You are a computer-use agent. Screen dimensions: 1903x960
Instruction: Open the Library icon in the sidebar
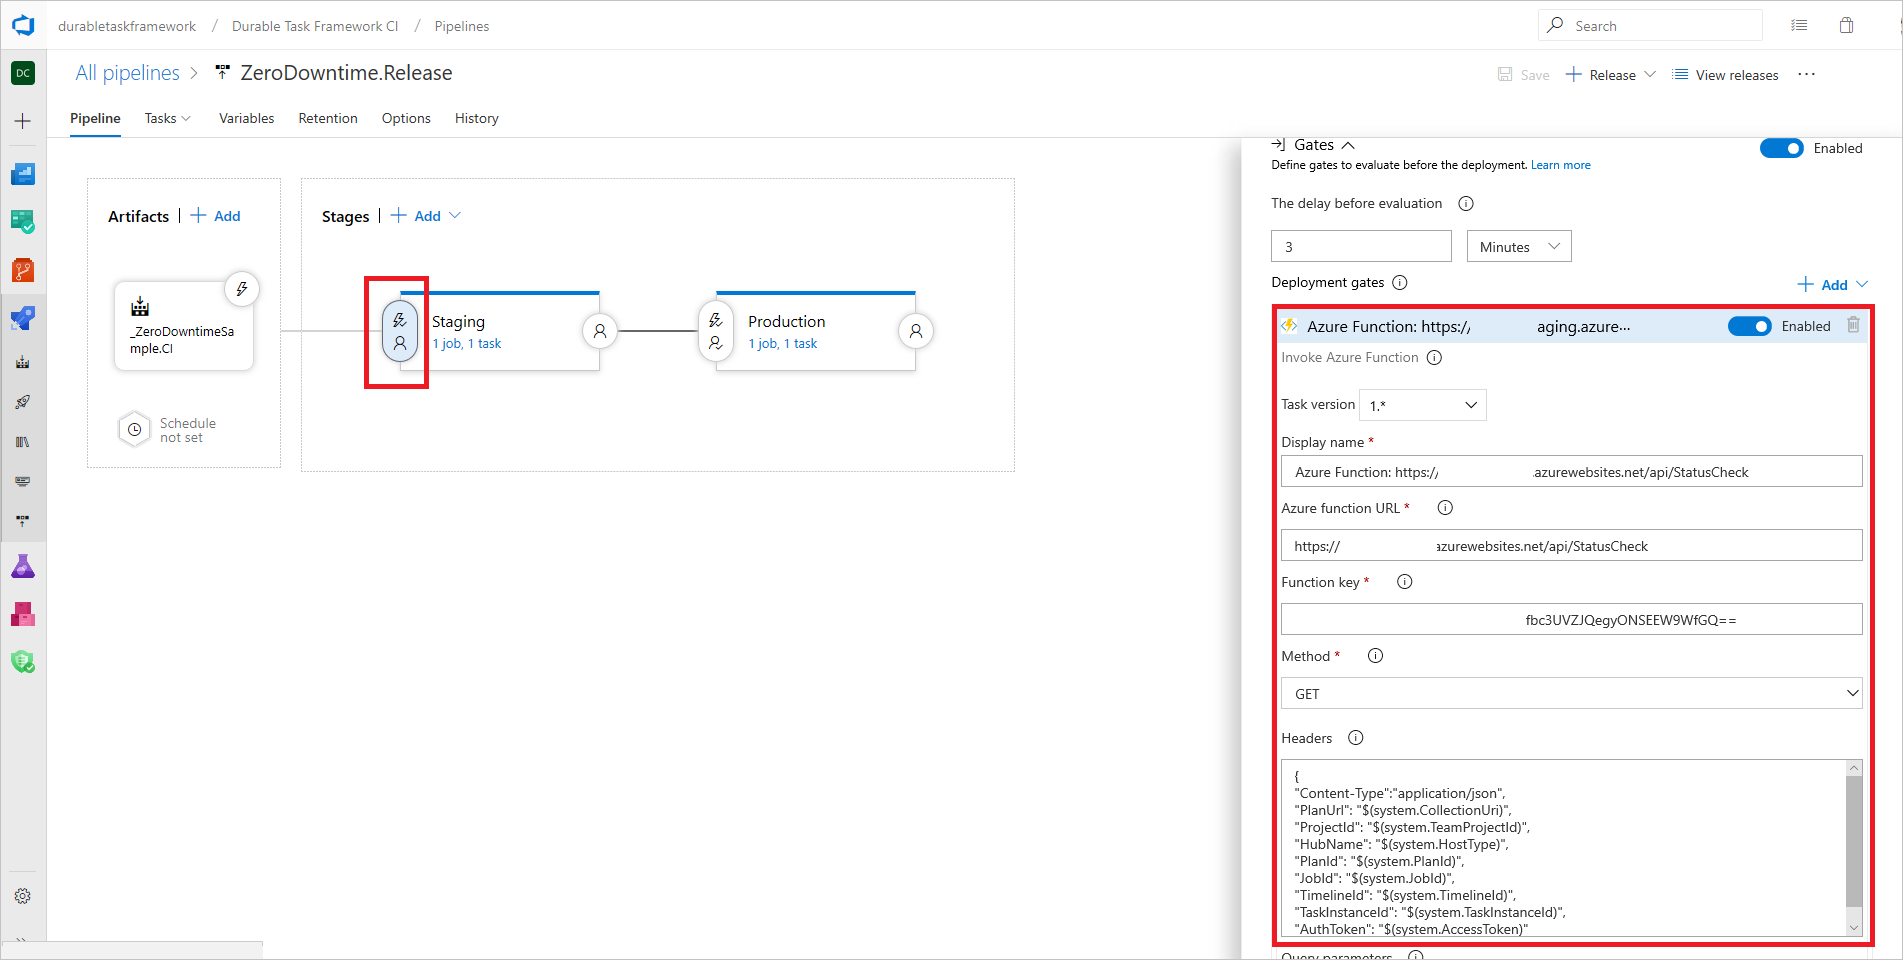point(23,441)
